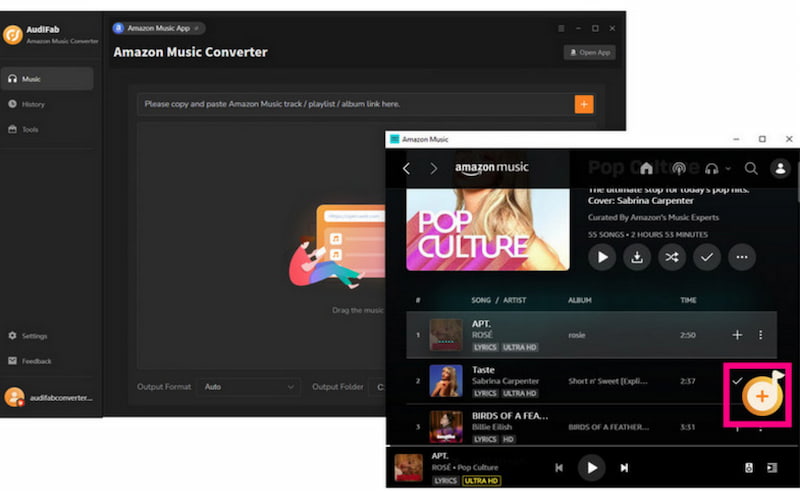Click APT. song thumbnail in list
800x491 pixels.
pyautogui.click(x=446, y=335)
